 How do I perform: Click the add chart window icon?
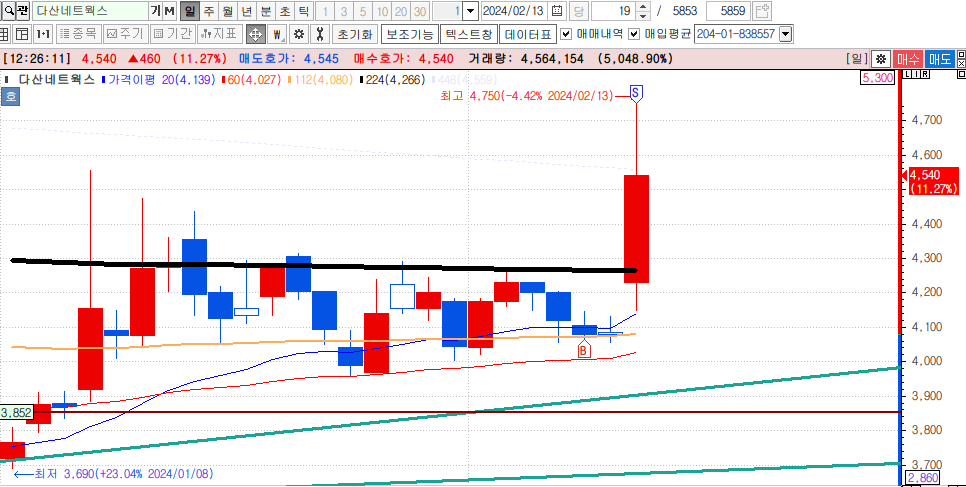pyautogui.click(x=762, y=10)
